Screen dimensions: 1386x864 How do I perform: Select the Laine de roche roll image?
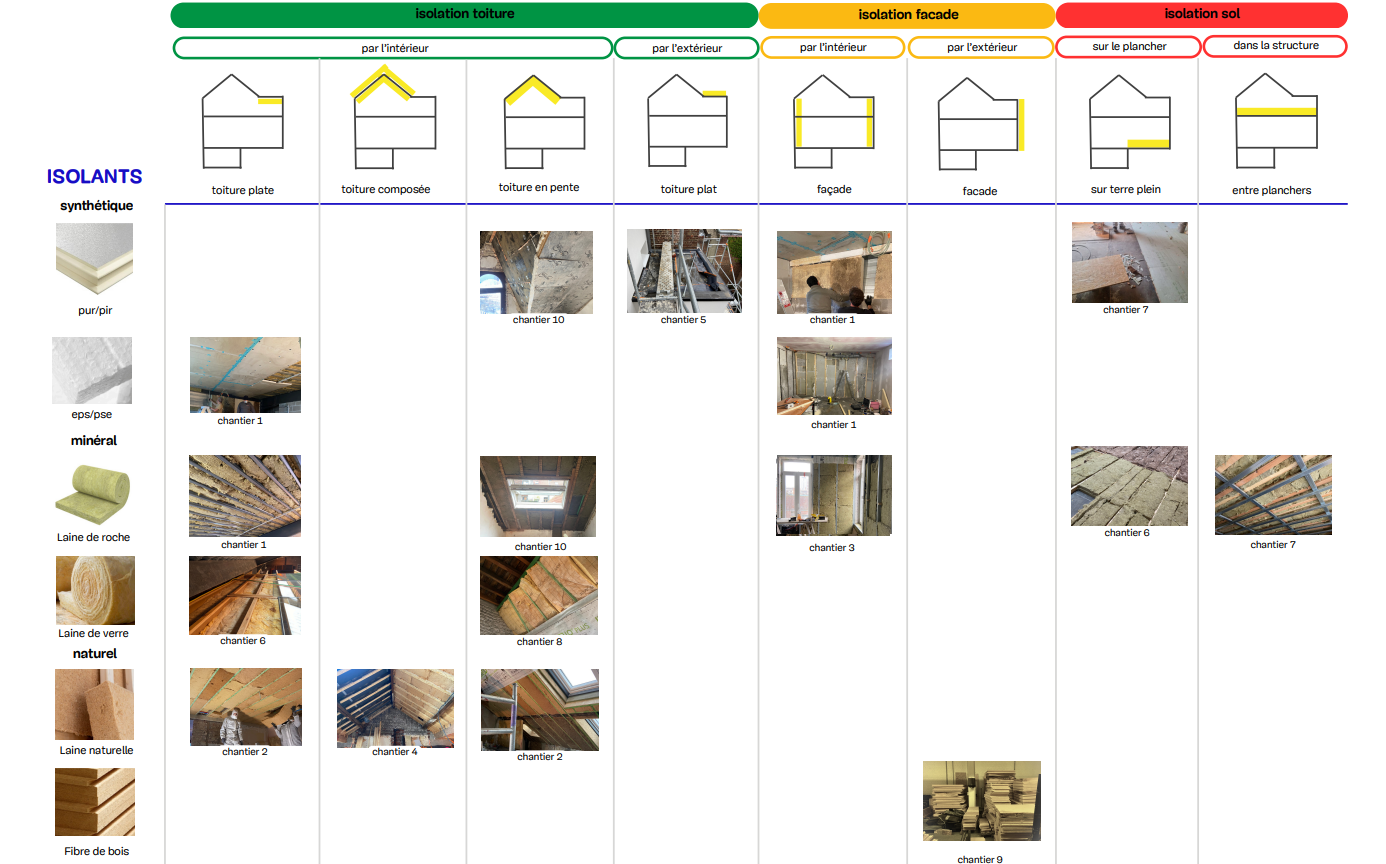coord(94,496)
